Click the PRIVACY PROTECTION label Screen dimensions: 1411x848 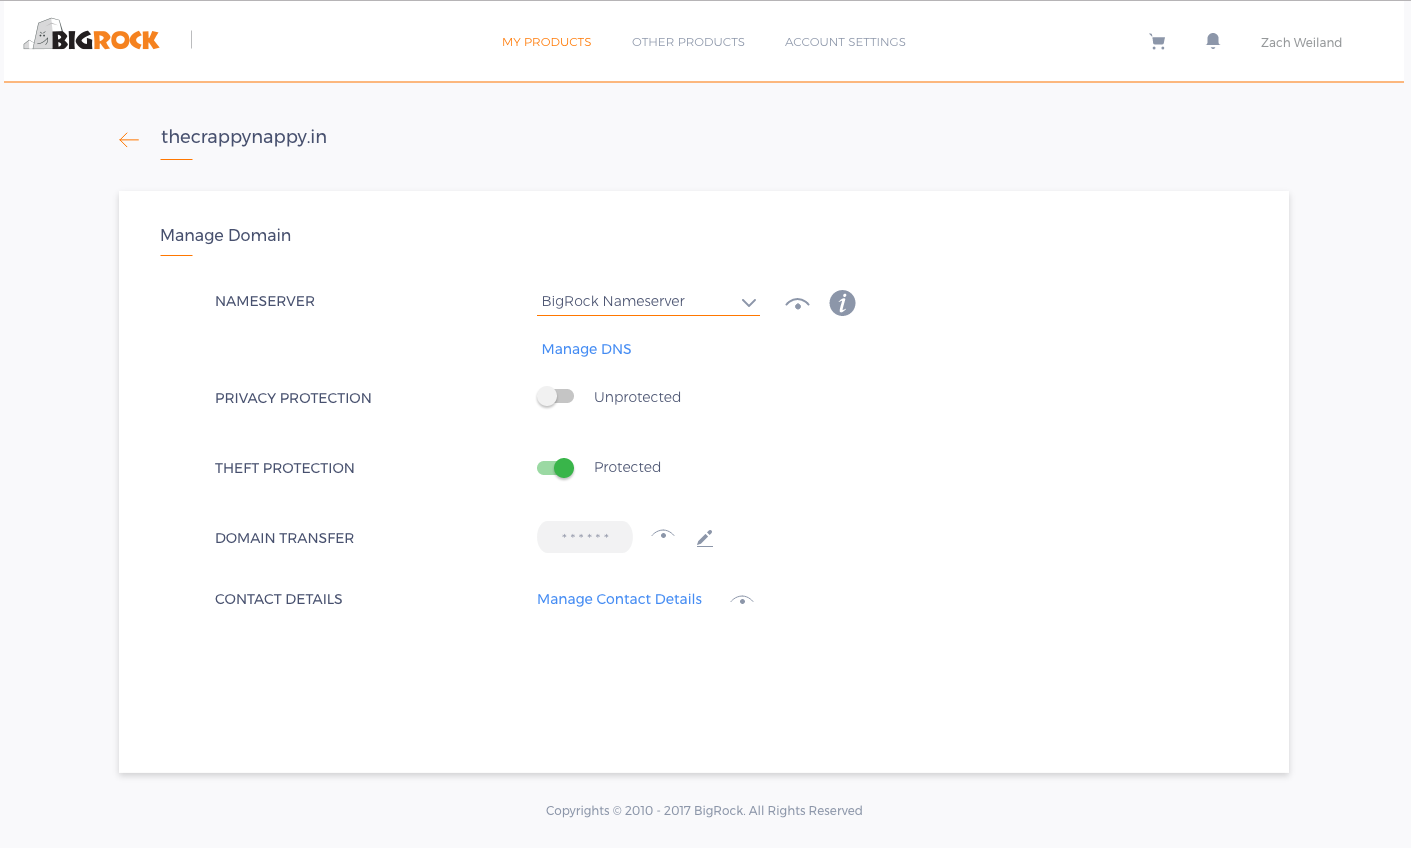click(x=293, y=398)
